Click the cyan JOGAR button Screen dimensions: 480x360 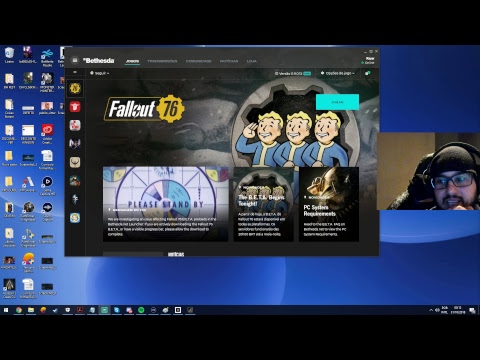337,102
